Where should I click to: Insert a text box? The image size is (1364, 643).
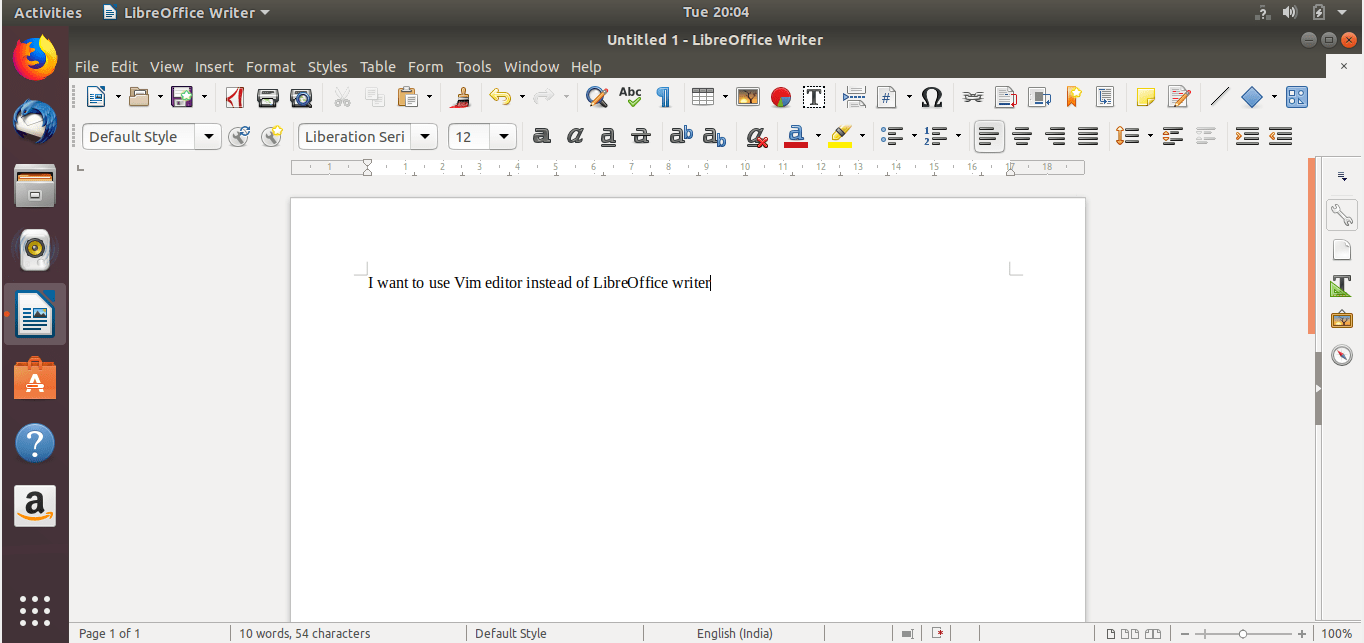814,97
